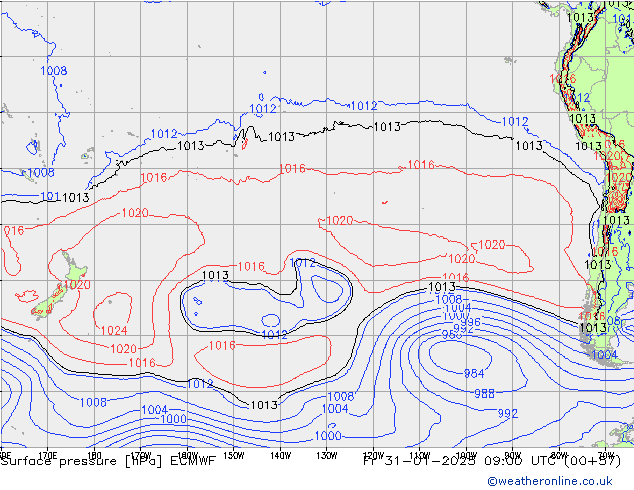Click the 130W longitude axis label
This screenshot has height=490, width=634.
pyautogui.click(x=327, y=456)
